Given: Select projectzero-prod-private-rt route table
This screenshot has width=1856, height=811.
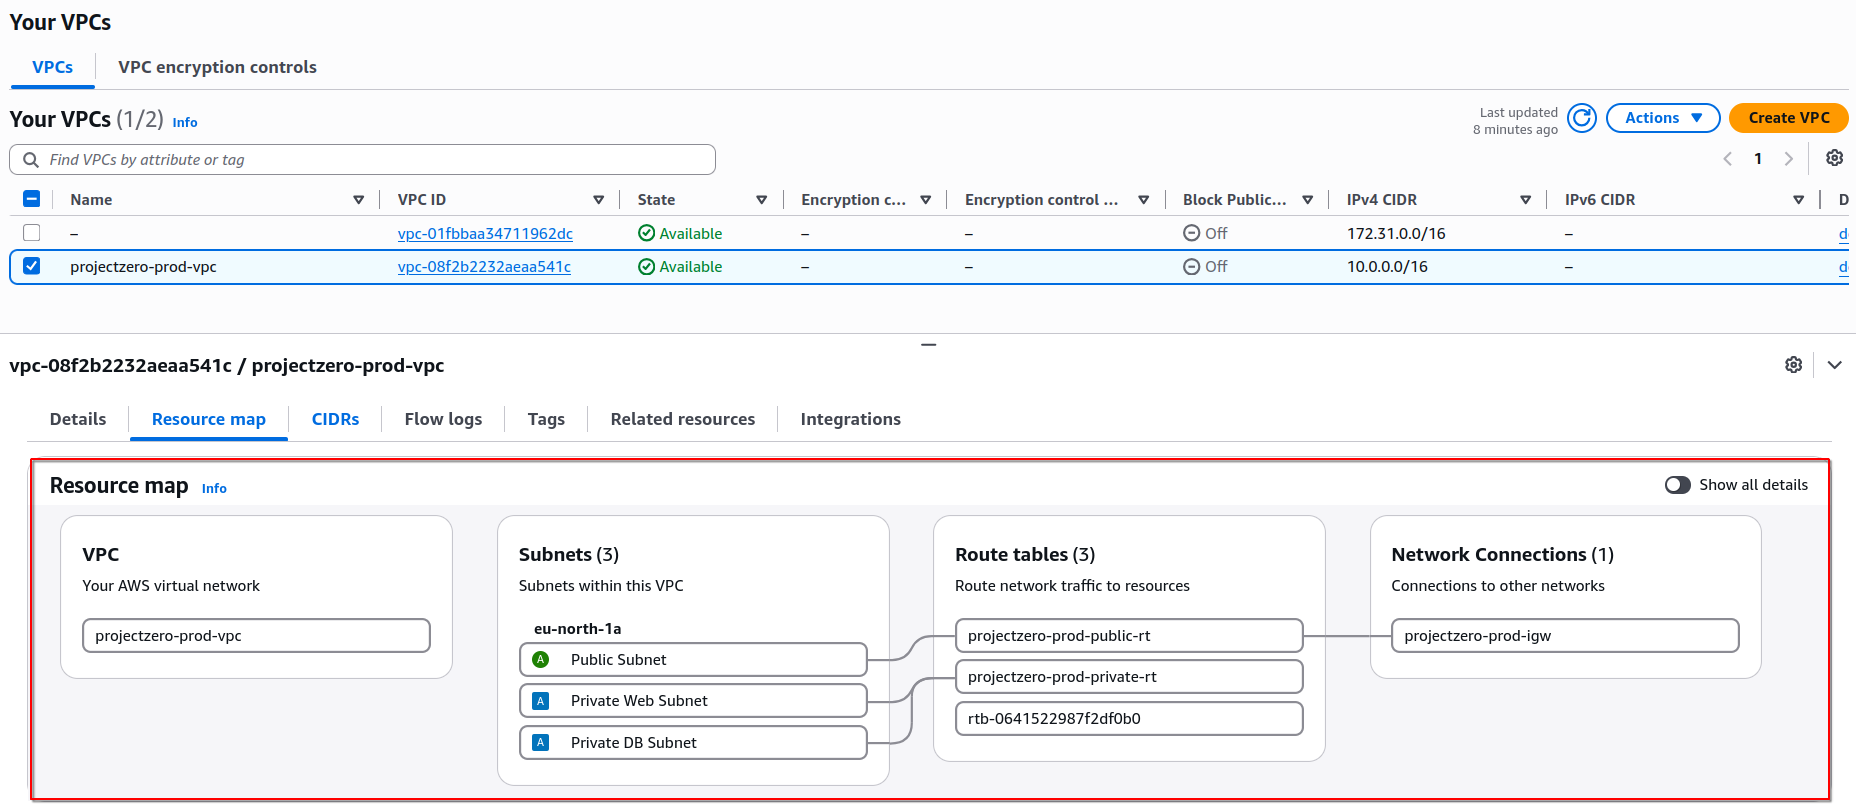Looking at the screenshot, I should point(1129,677).
